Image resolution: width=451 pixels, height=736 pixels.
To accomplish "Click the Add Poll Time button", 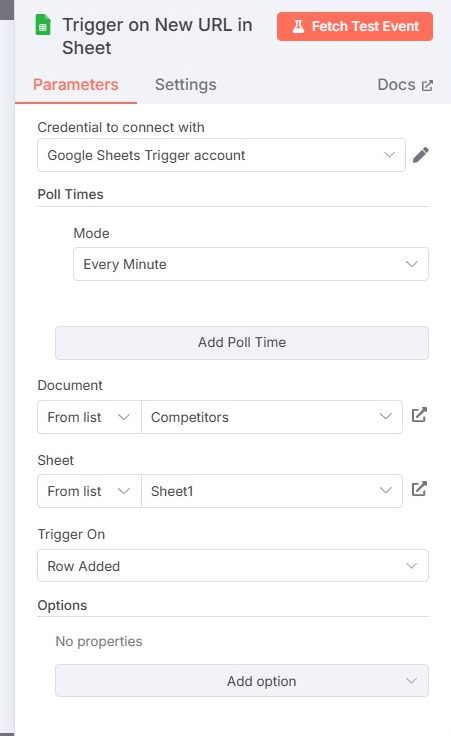I will (242, 343).
